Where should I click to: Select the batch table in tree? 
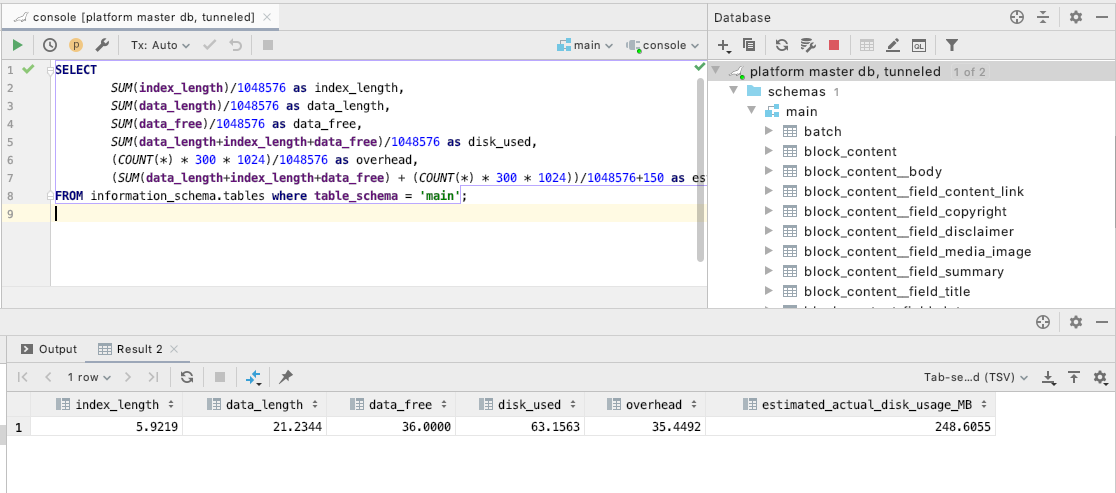[822, 131]
